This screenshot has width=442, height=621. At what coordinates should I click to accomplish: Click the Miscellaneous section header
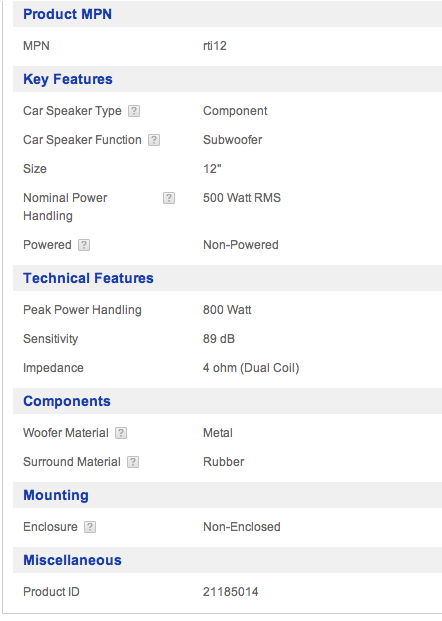pos(72,560)
